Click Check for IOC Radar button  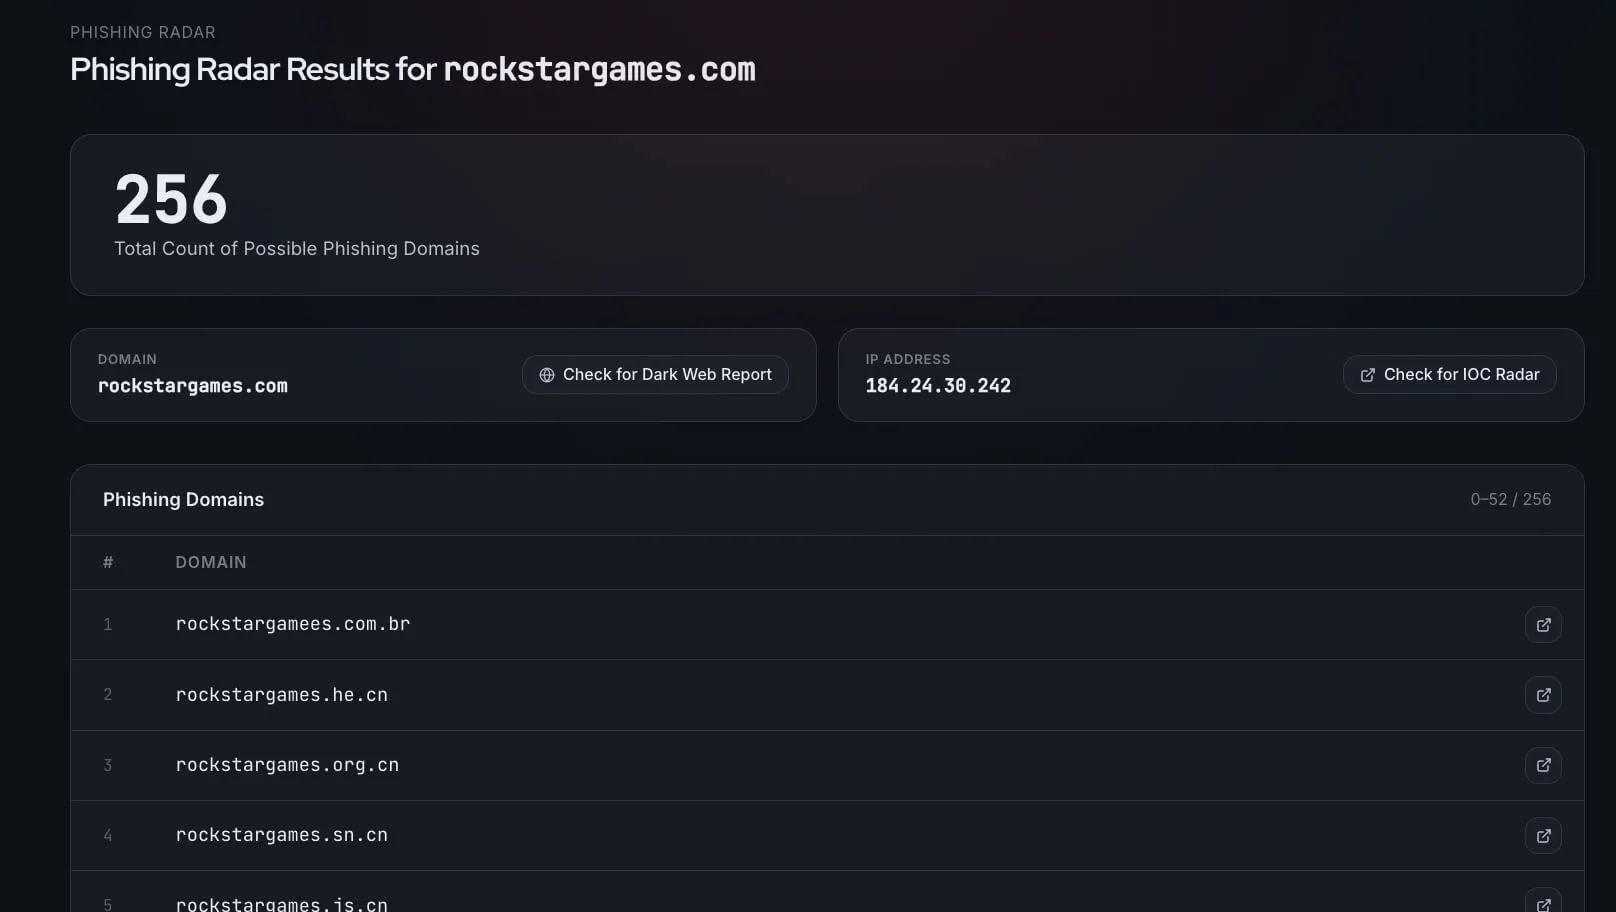tap(1449, 374)
